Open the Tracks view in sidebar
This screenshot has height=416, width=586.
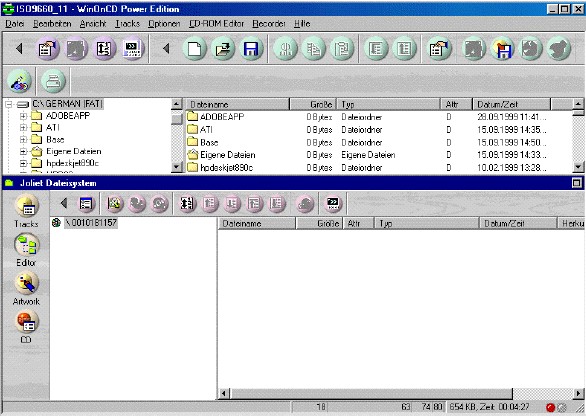click(26, 211)
